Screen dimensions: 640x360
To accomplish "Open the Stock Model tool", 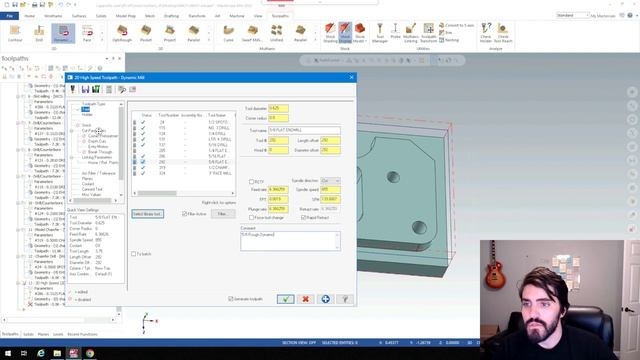I will (x=360, y=33).
